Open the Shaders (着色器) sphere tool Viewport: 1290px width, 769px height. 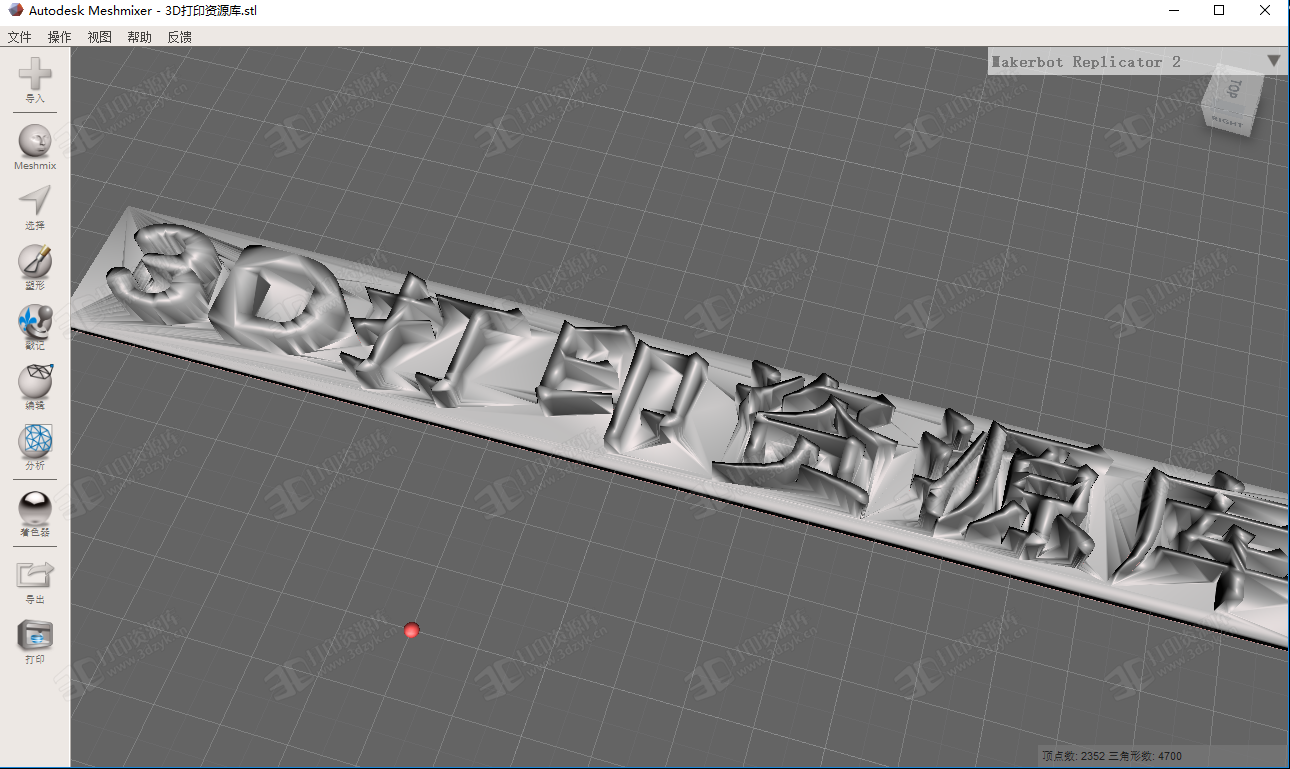pyautogui.click(x=35, y=508)
